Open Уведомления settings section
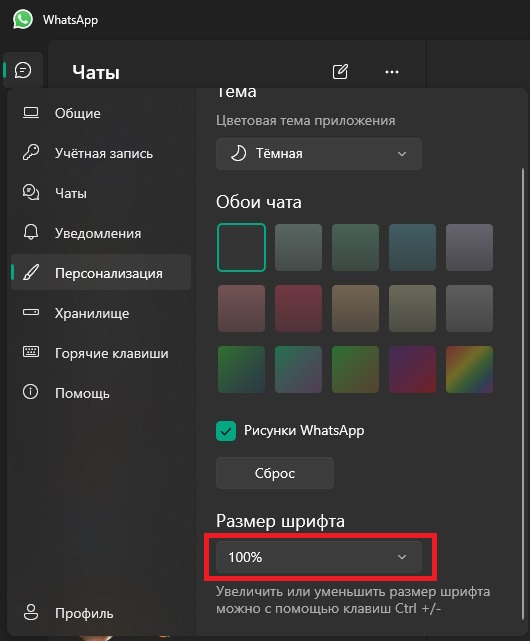The width and height of the screenshot is (530, 641). 101,233
